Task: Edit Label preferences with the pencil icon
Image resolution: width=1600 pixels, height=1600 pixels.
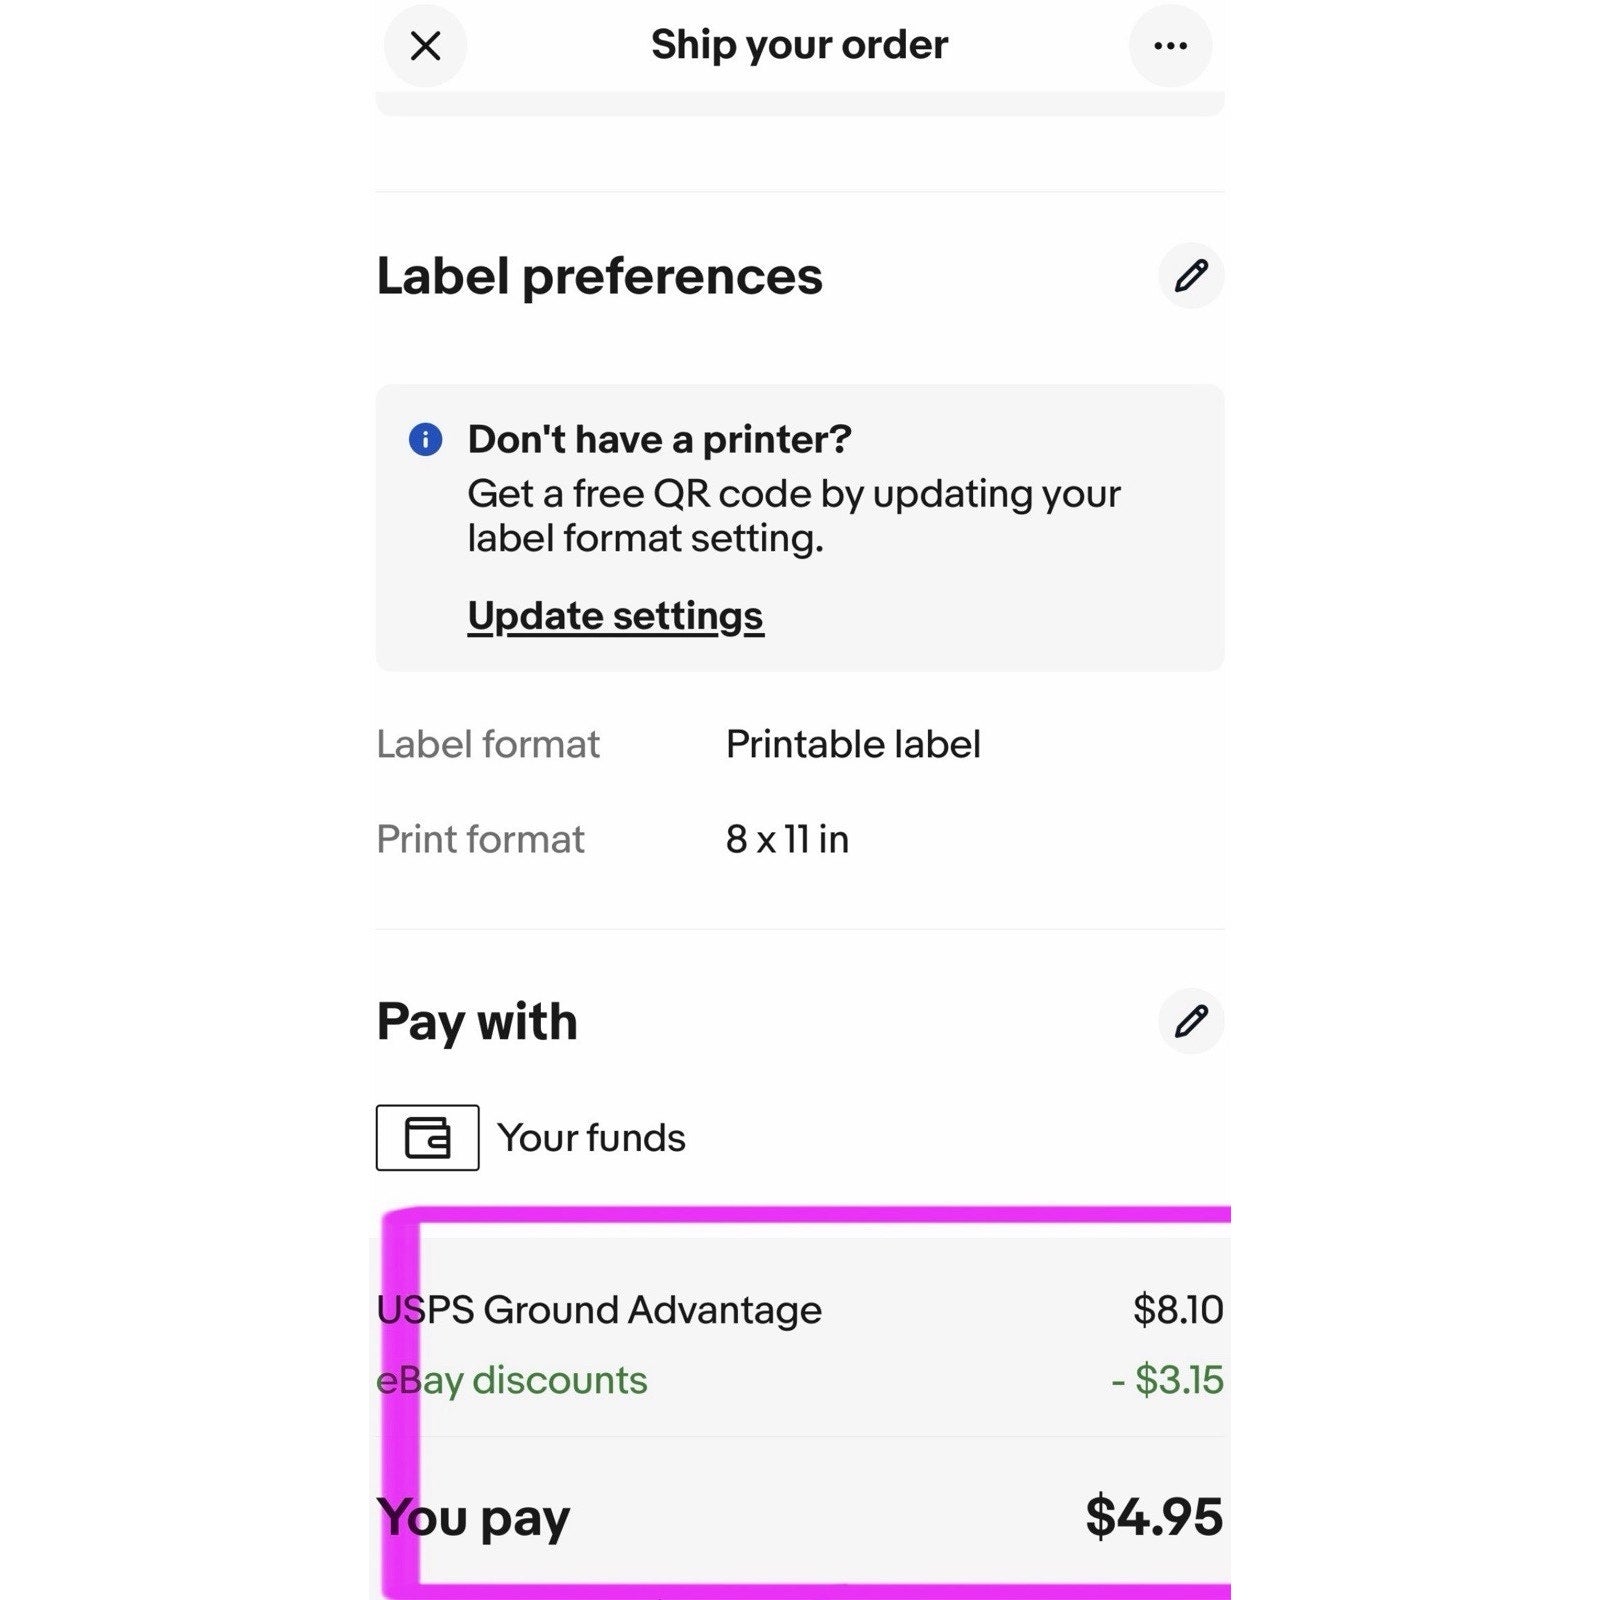Action: 1191,276
